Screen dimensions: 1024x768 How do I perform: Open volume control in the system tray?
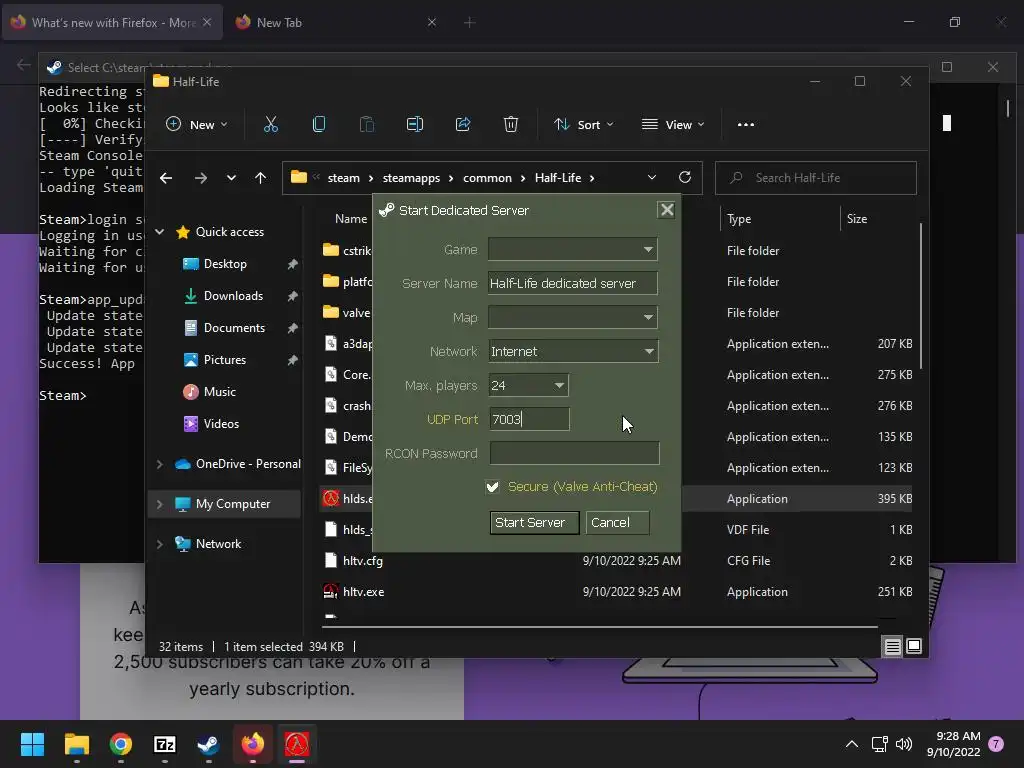click(x=904, y=744)
